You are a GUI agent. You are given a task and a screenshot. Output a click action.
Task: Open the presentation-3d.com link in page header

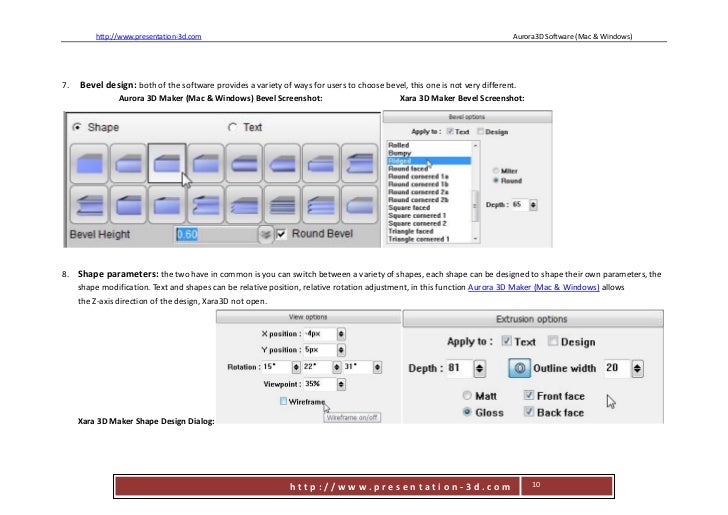coord(149,36)
